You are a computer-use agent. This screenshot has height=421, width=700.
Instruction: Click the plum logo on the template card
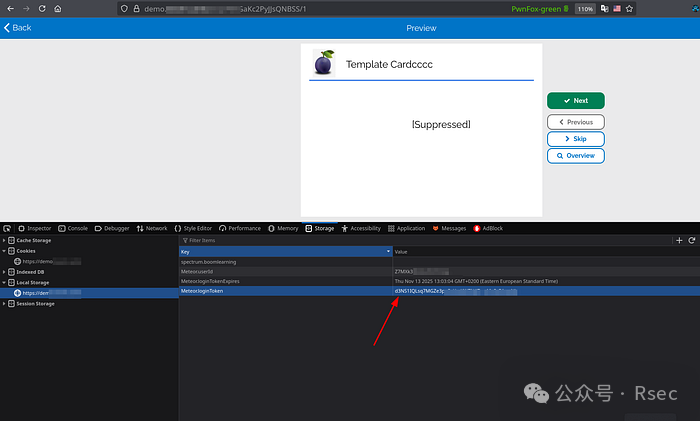coord(324,63)
